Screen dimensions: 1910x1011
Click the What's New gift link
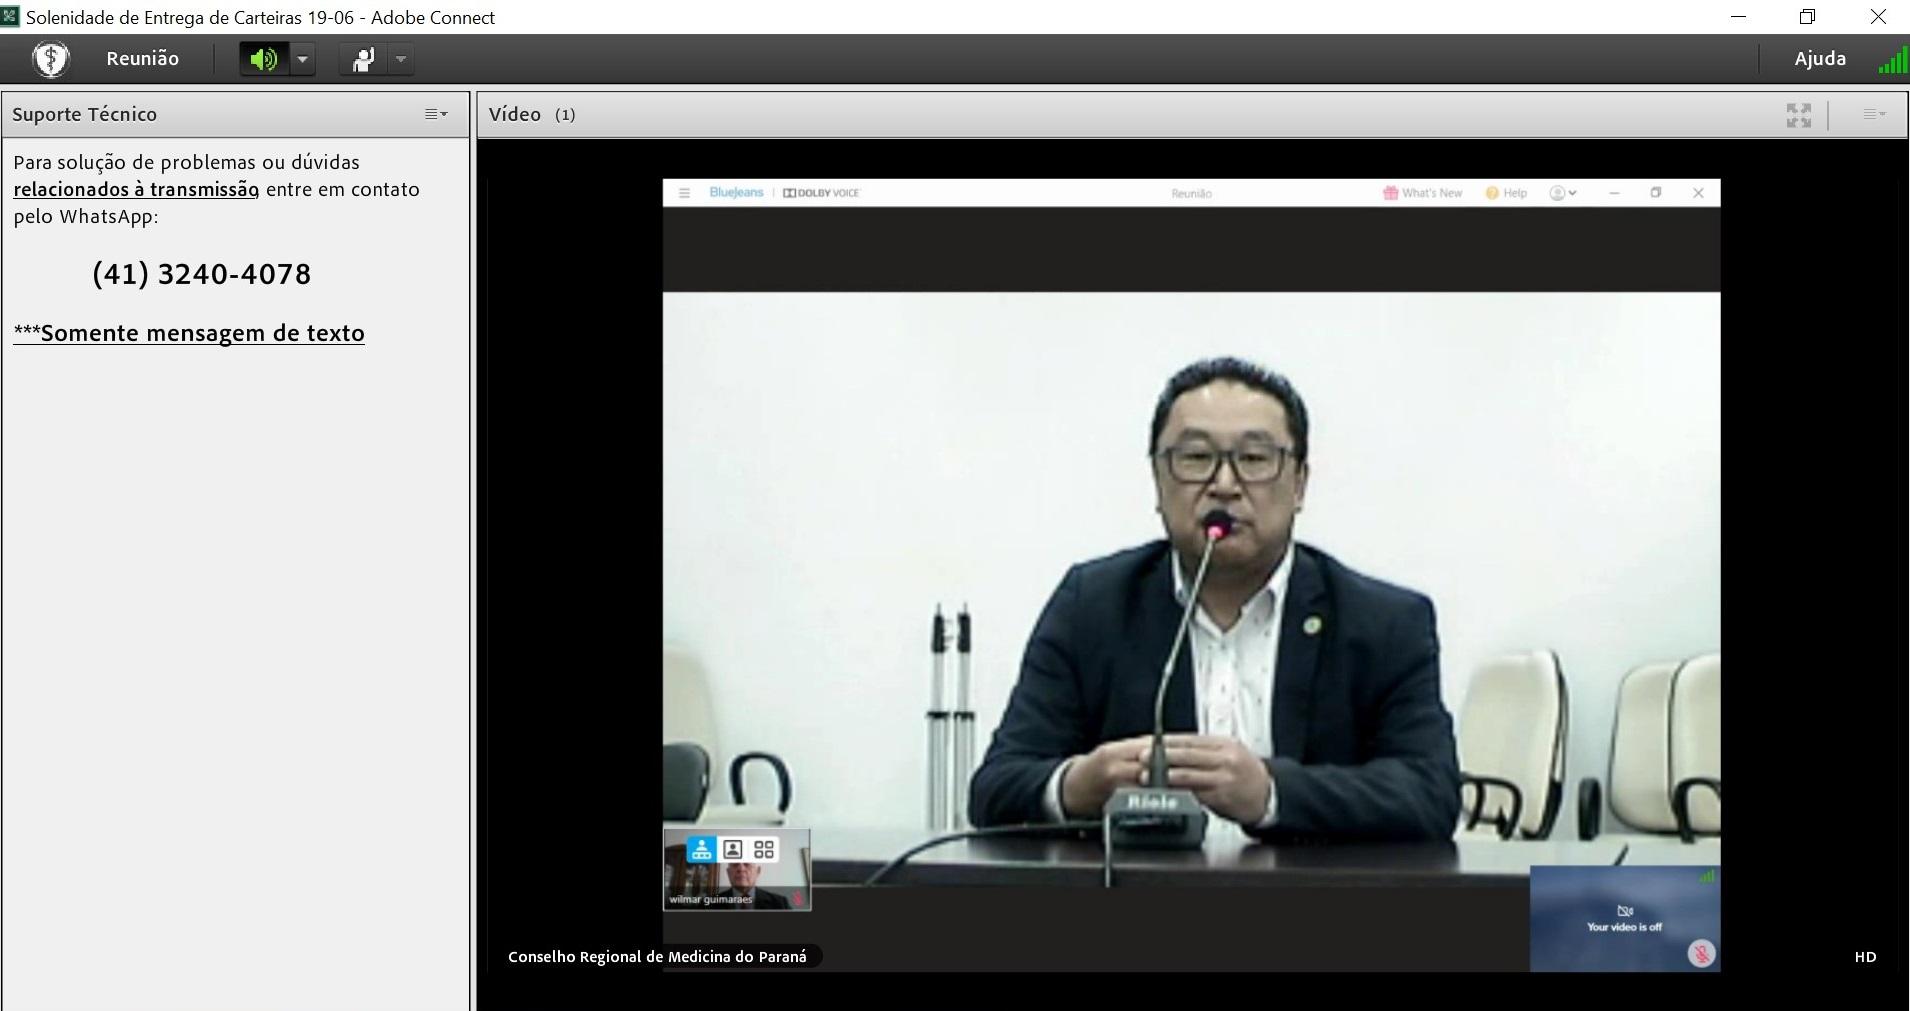(1423, 193)
